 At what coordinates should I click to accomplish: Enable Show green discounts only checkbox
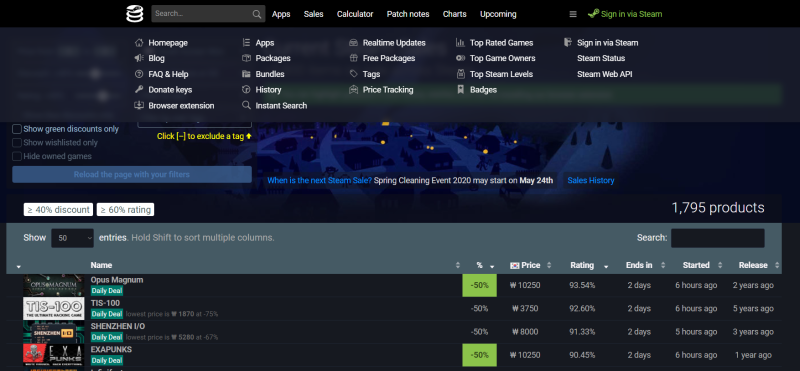pyautogui.click(x=17, y=129)
